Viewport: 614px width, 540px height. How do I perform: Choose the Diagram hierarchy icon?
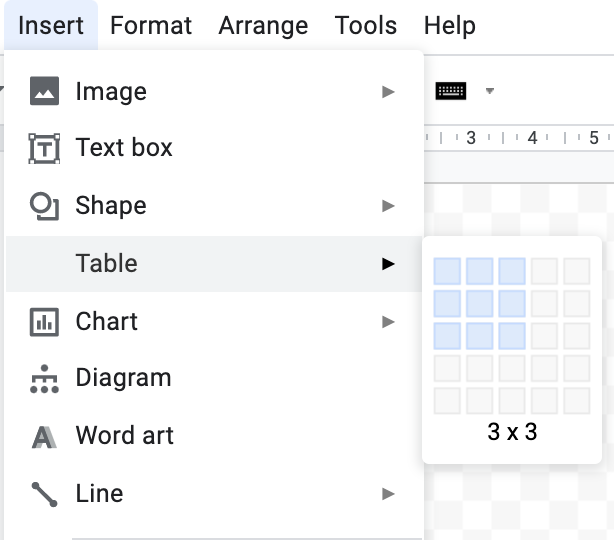[44, 379]
